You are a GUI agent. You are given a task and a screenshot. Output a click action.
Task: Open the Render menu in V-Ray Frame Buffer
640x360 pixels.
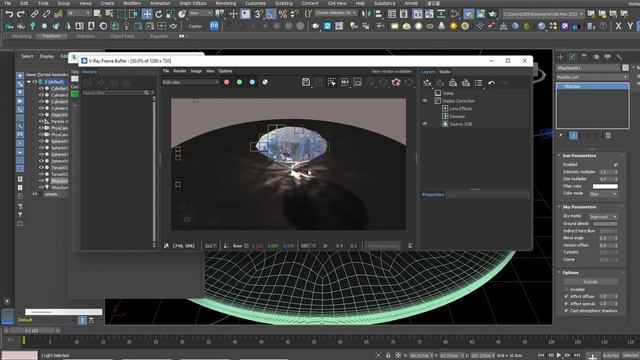180,71
